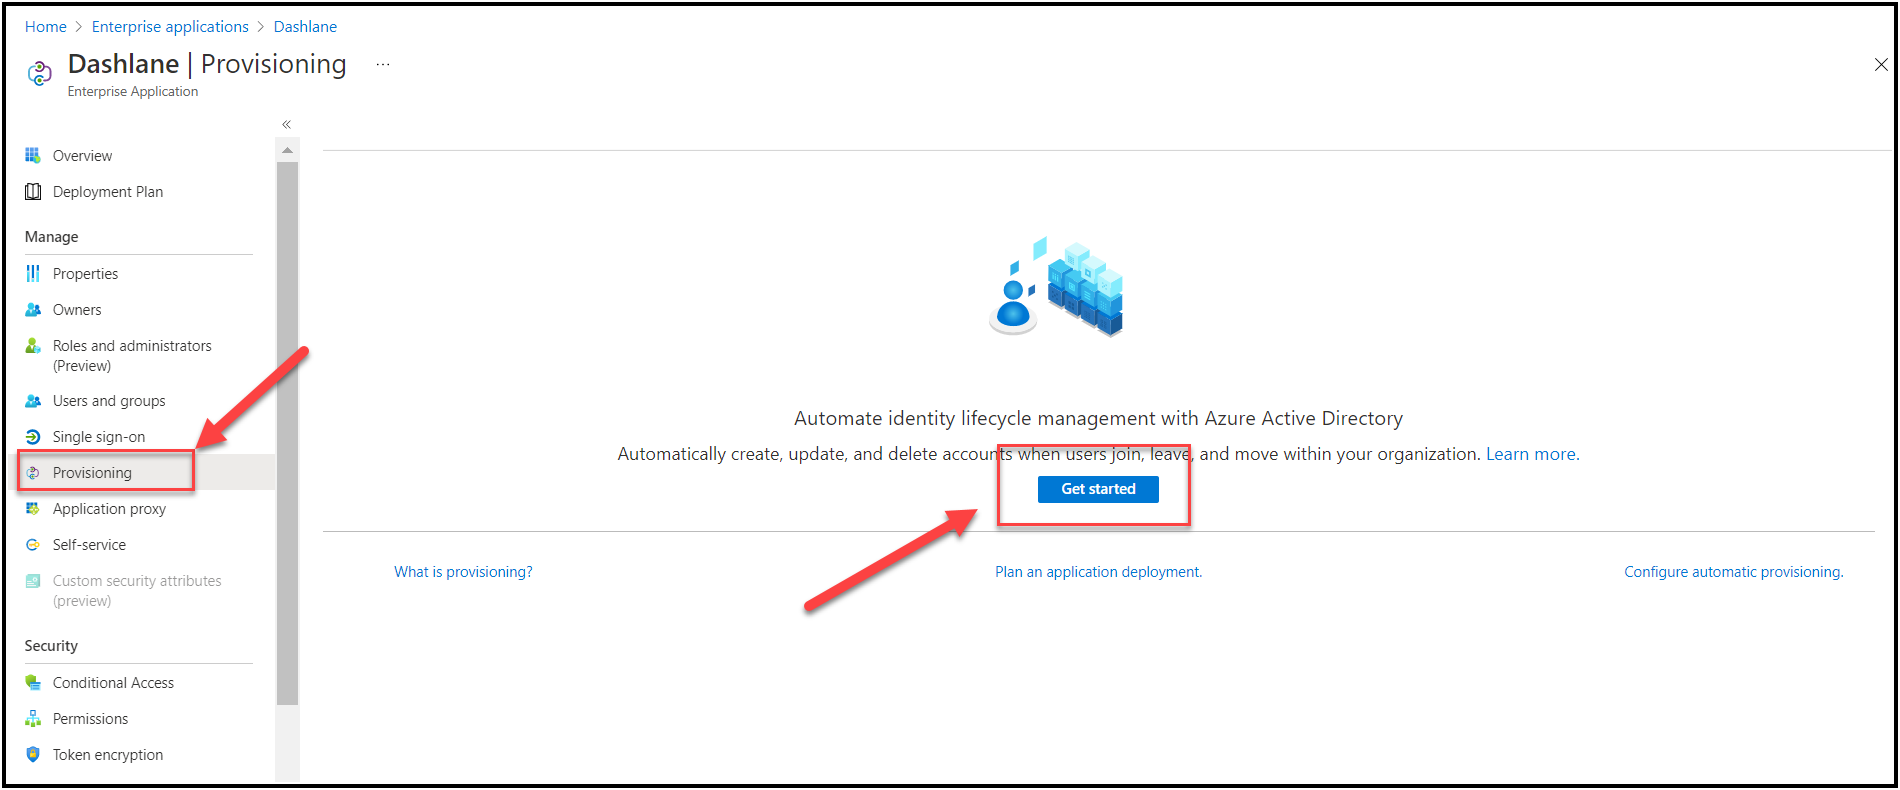1900x790 pixels.
Task: Click the Overview grid icon
Action: click(33, 156)
